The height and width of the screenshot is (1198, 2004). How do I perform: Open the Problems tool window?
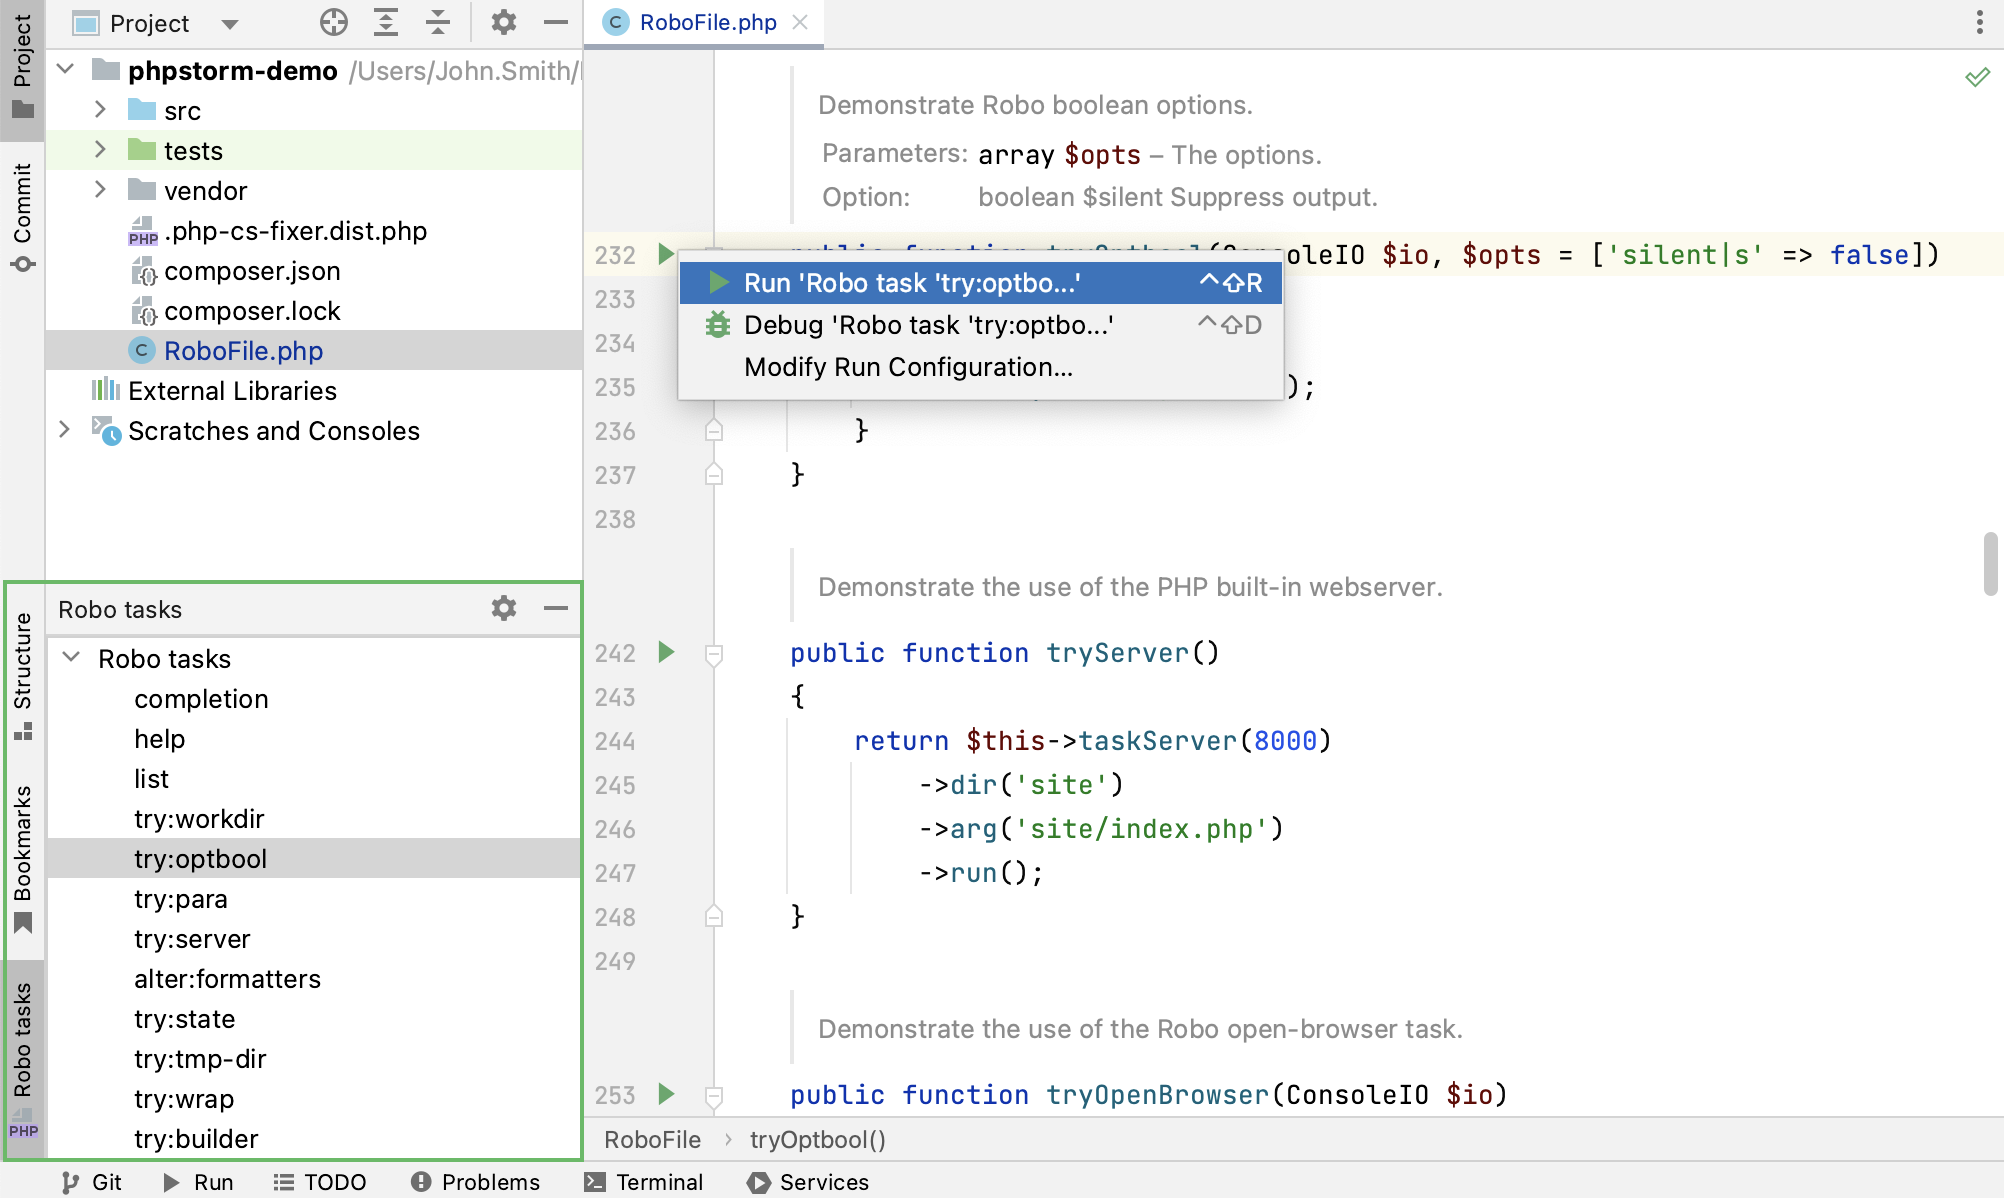pyautogui.click(x=475, y=1182)
